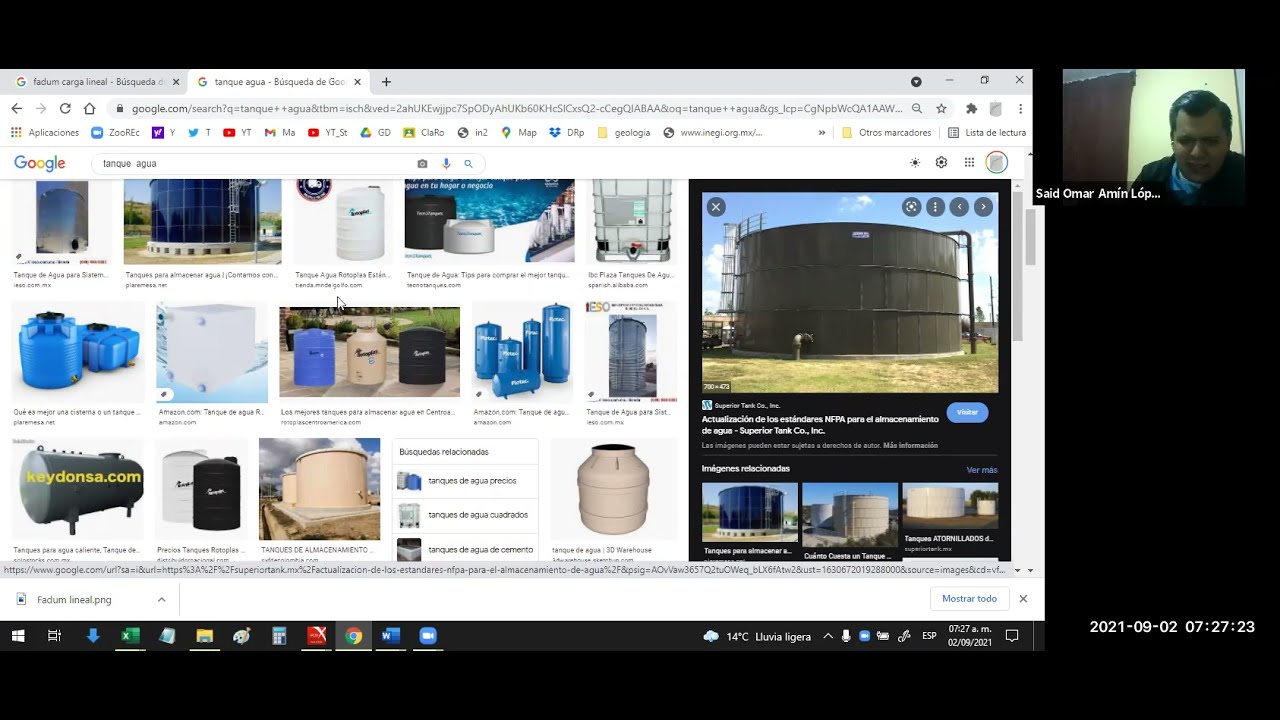Click the Visitar button for Superior Tank
The image size is (1280, 720).
967,412
